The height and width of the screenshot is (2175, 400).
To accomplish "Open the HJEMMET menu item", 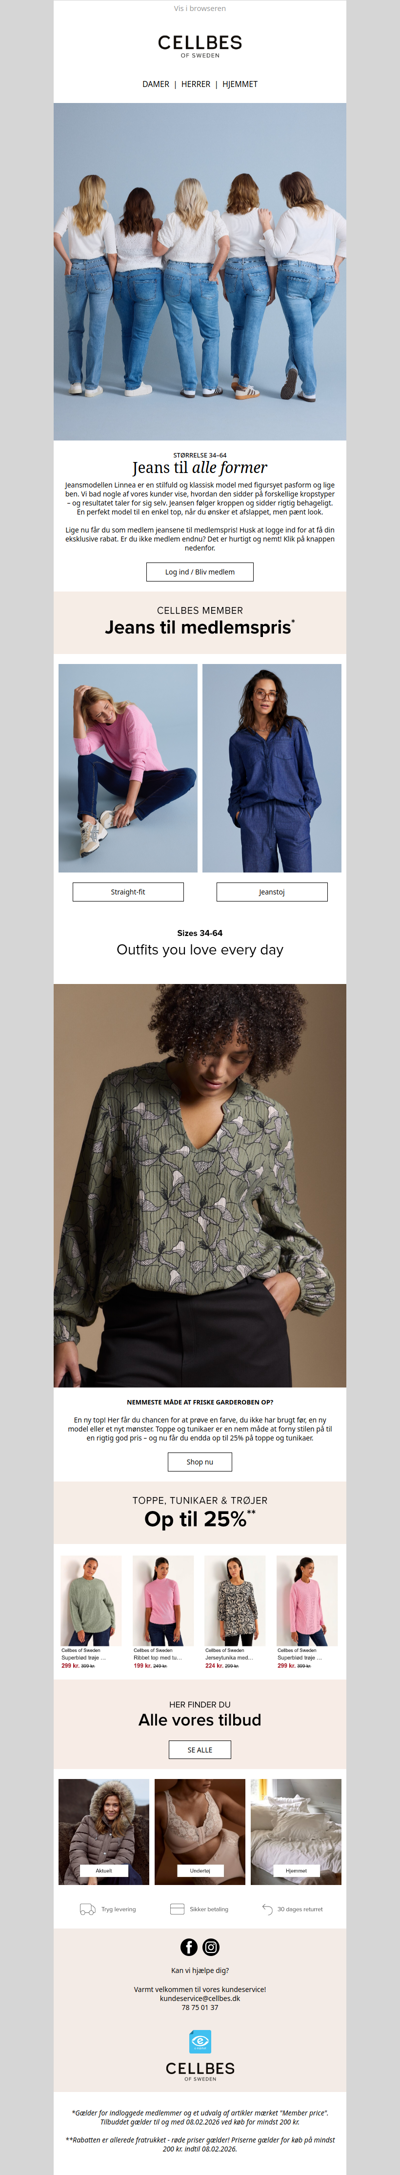I will click(x=240, y=84).
